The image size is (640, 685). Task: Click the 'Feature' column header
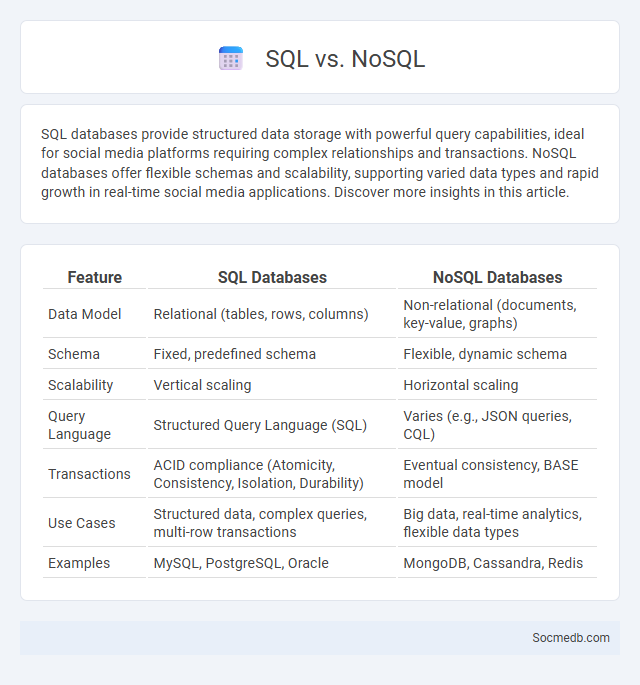click(x=94, y=277)
